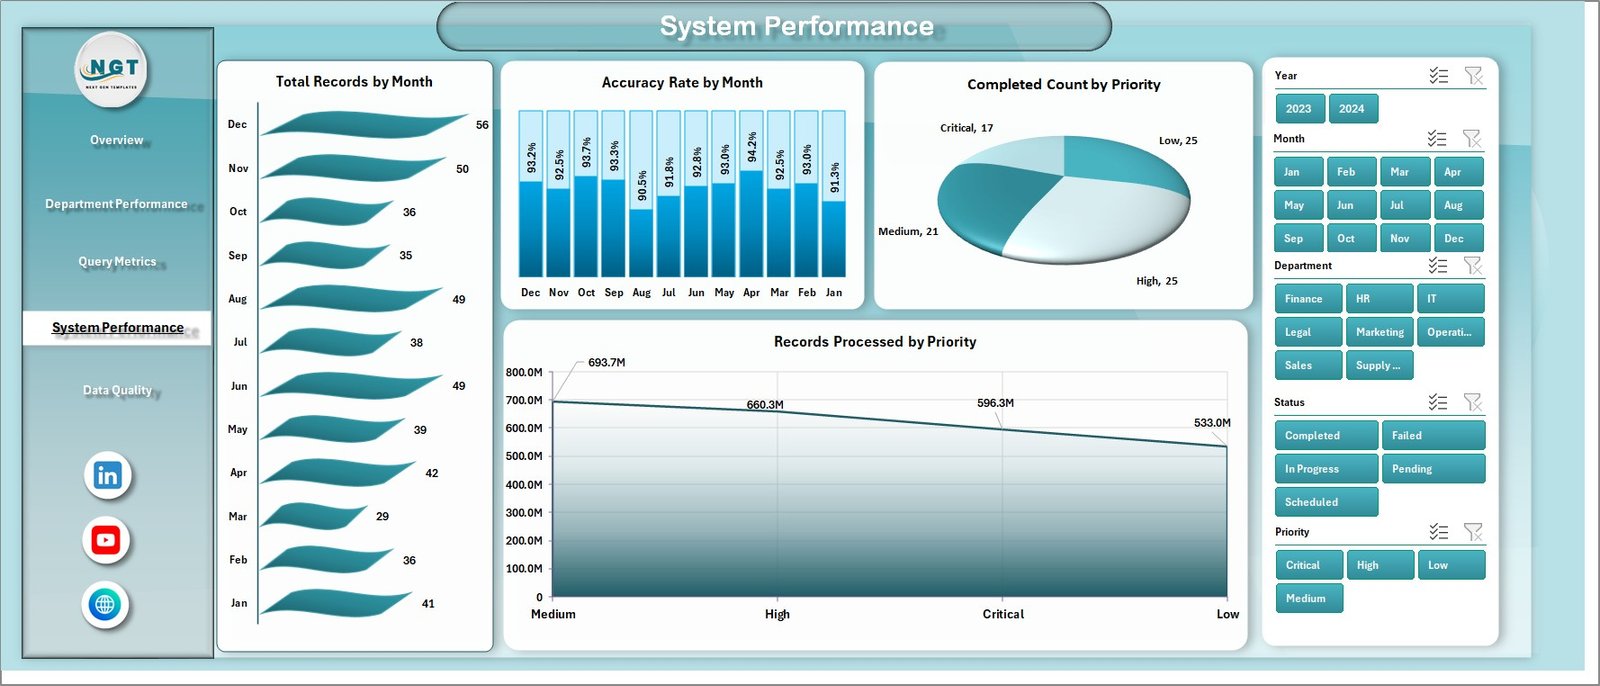The width and height of the screenshot is (1600, 686).
Task: Clear the Year slicer filter
Action: (1473, 76)
